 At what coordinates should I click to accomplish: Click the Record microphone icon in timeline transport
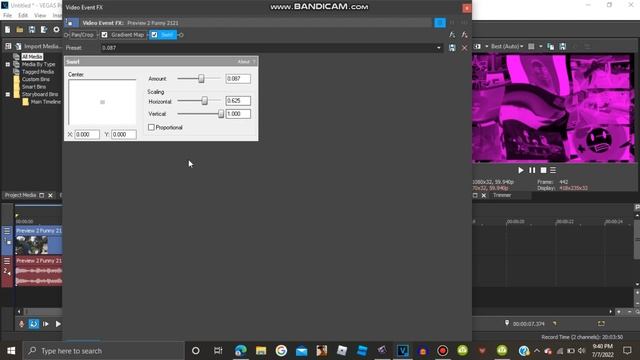22,324
